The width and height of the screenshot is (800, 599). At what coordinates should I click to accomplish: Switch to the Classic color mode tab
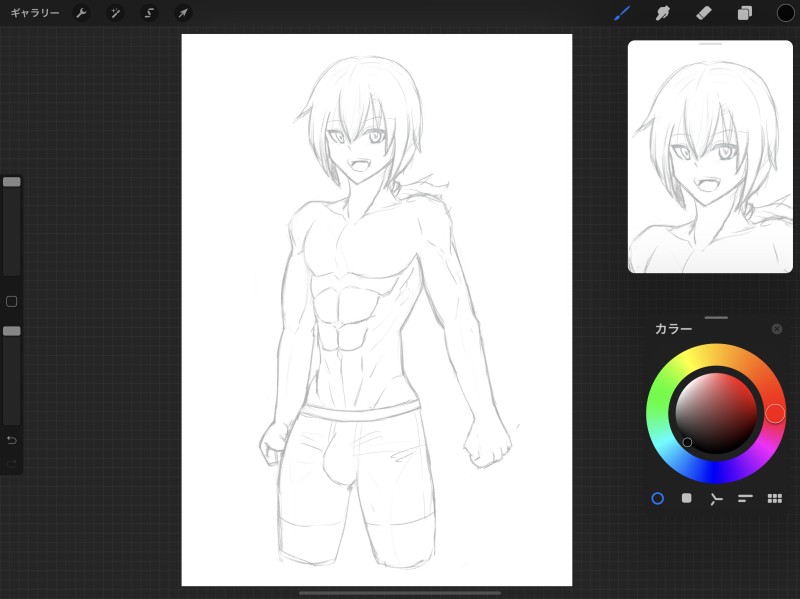pos(687,498)
